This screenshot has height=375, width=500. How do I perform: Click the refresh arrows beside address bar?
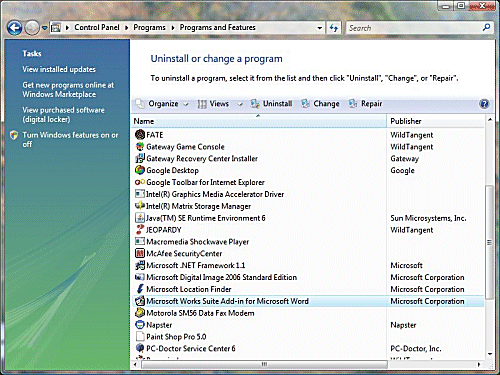(x=333, y=28)
